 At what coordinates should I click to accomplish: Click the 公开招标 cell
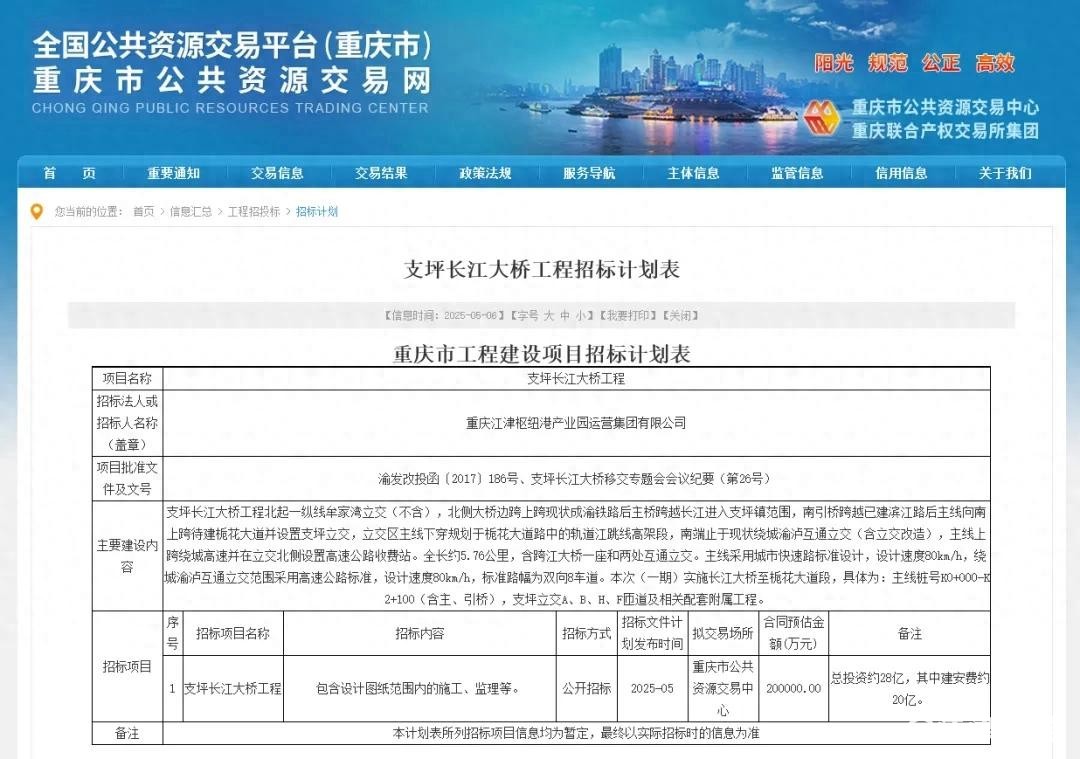(x=587, y=688)
